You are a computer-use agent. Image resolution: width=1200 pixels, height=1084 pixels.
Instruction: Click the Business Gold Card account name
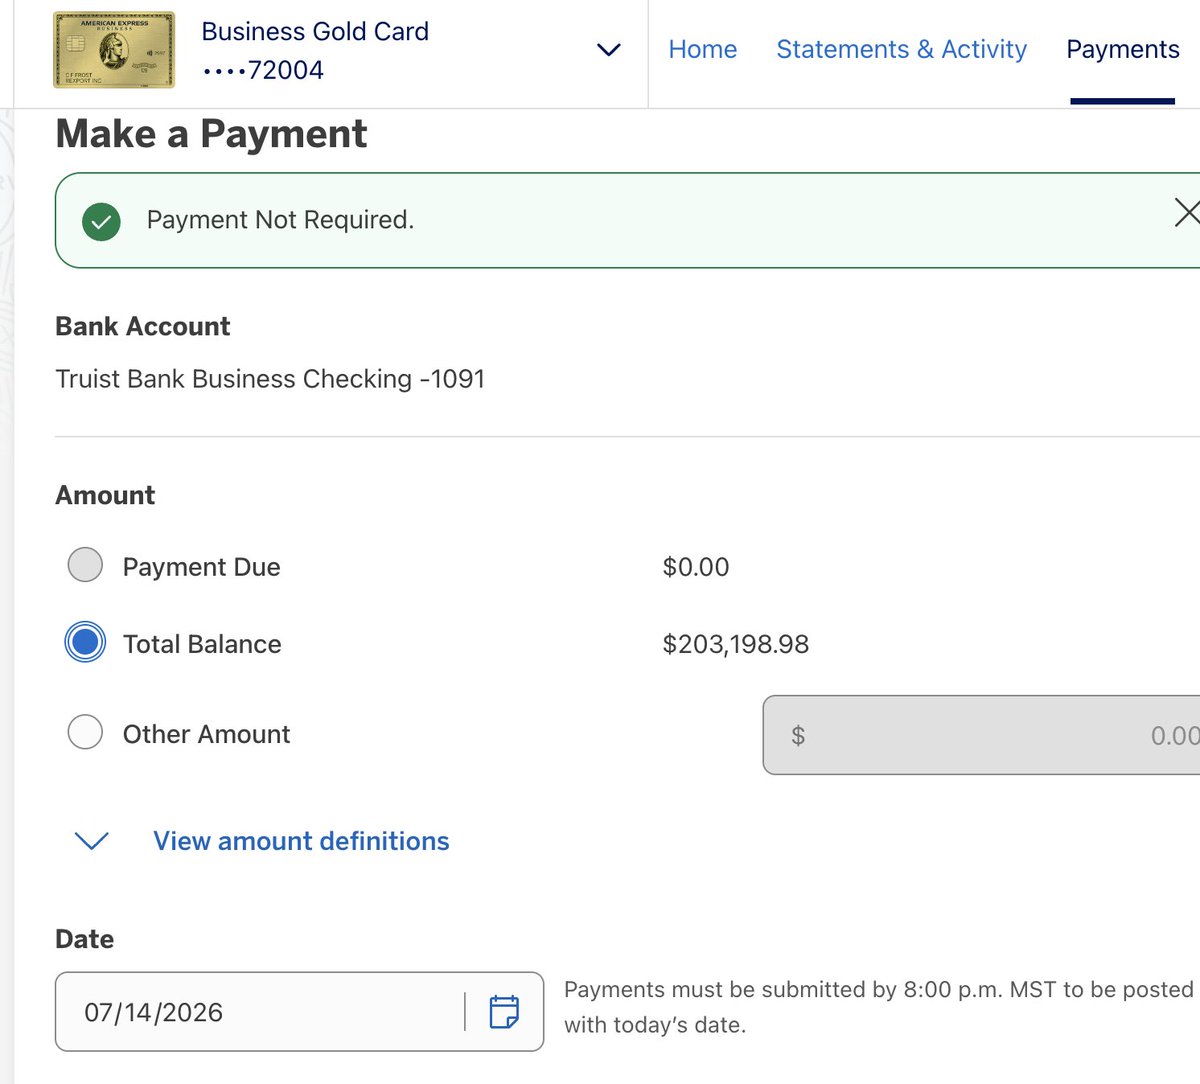(315, 31)
